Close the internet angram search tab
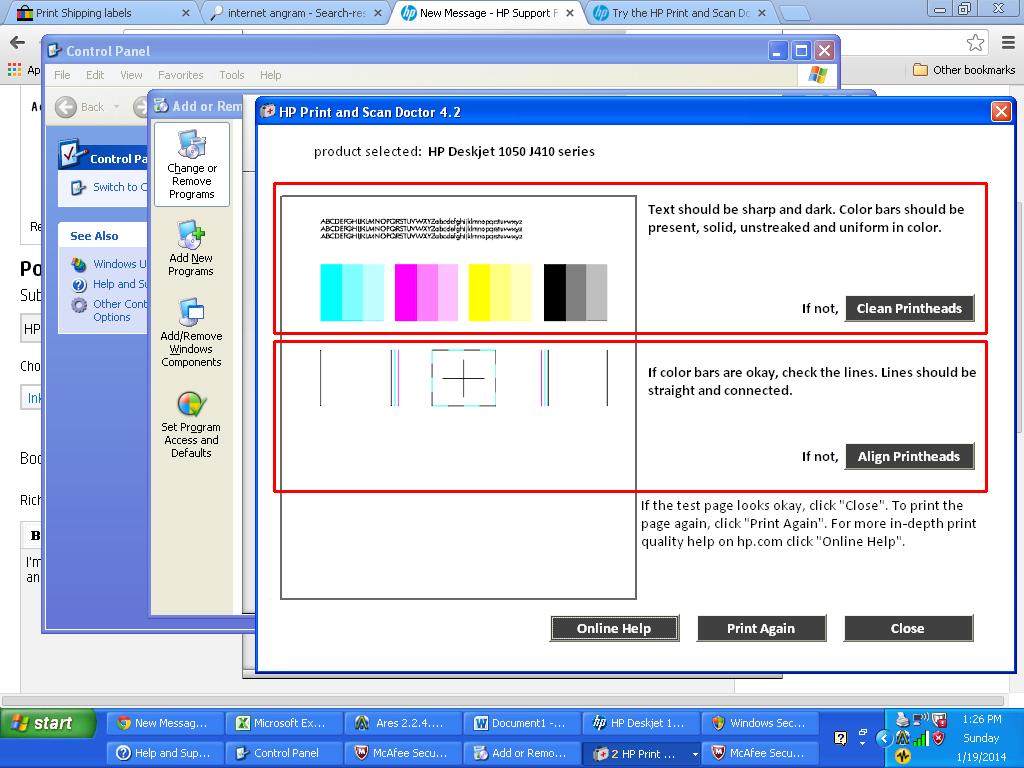 point(377,13)
